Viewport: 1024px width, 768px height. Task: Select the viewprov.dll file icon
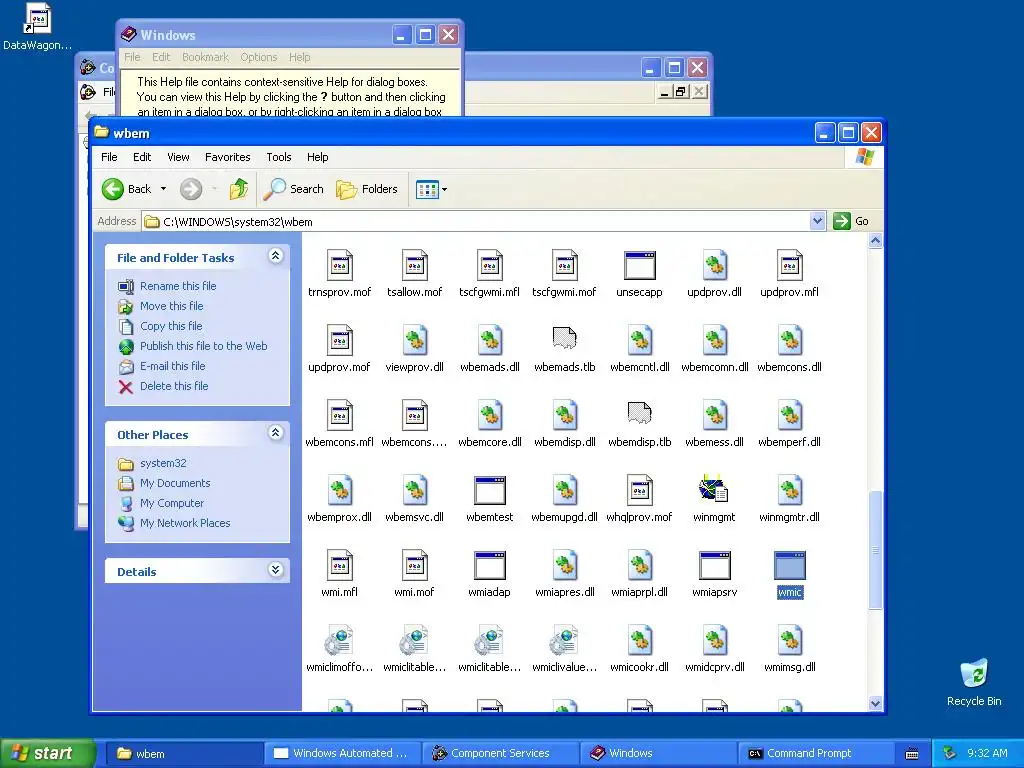415,340
